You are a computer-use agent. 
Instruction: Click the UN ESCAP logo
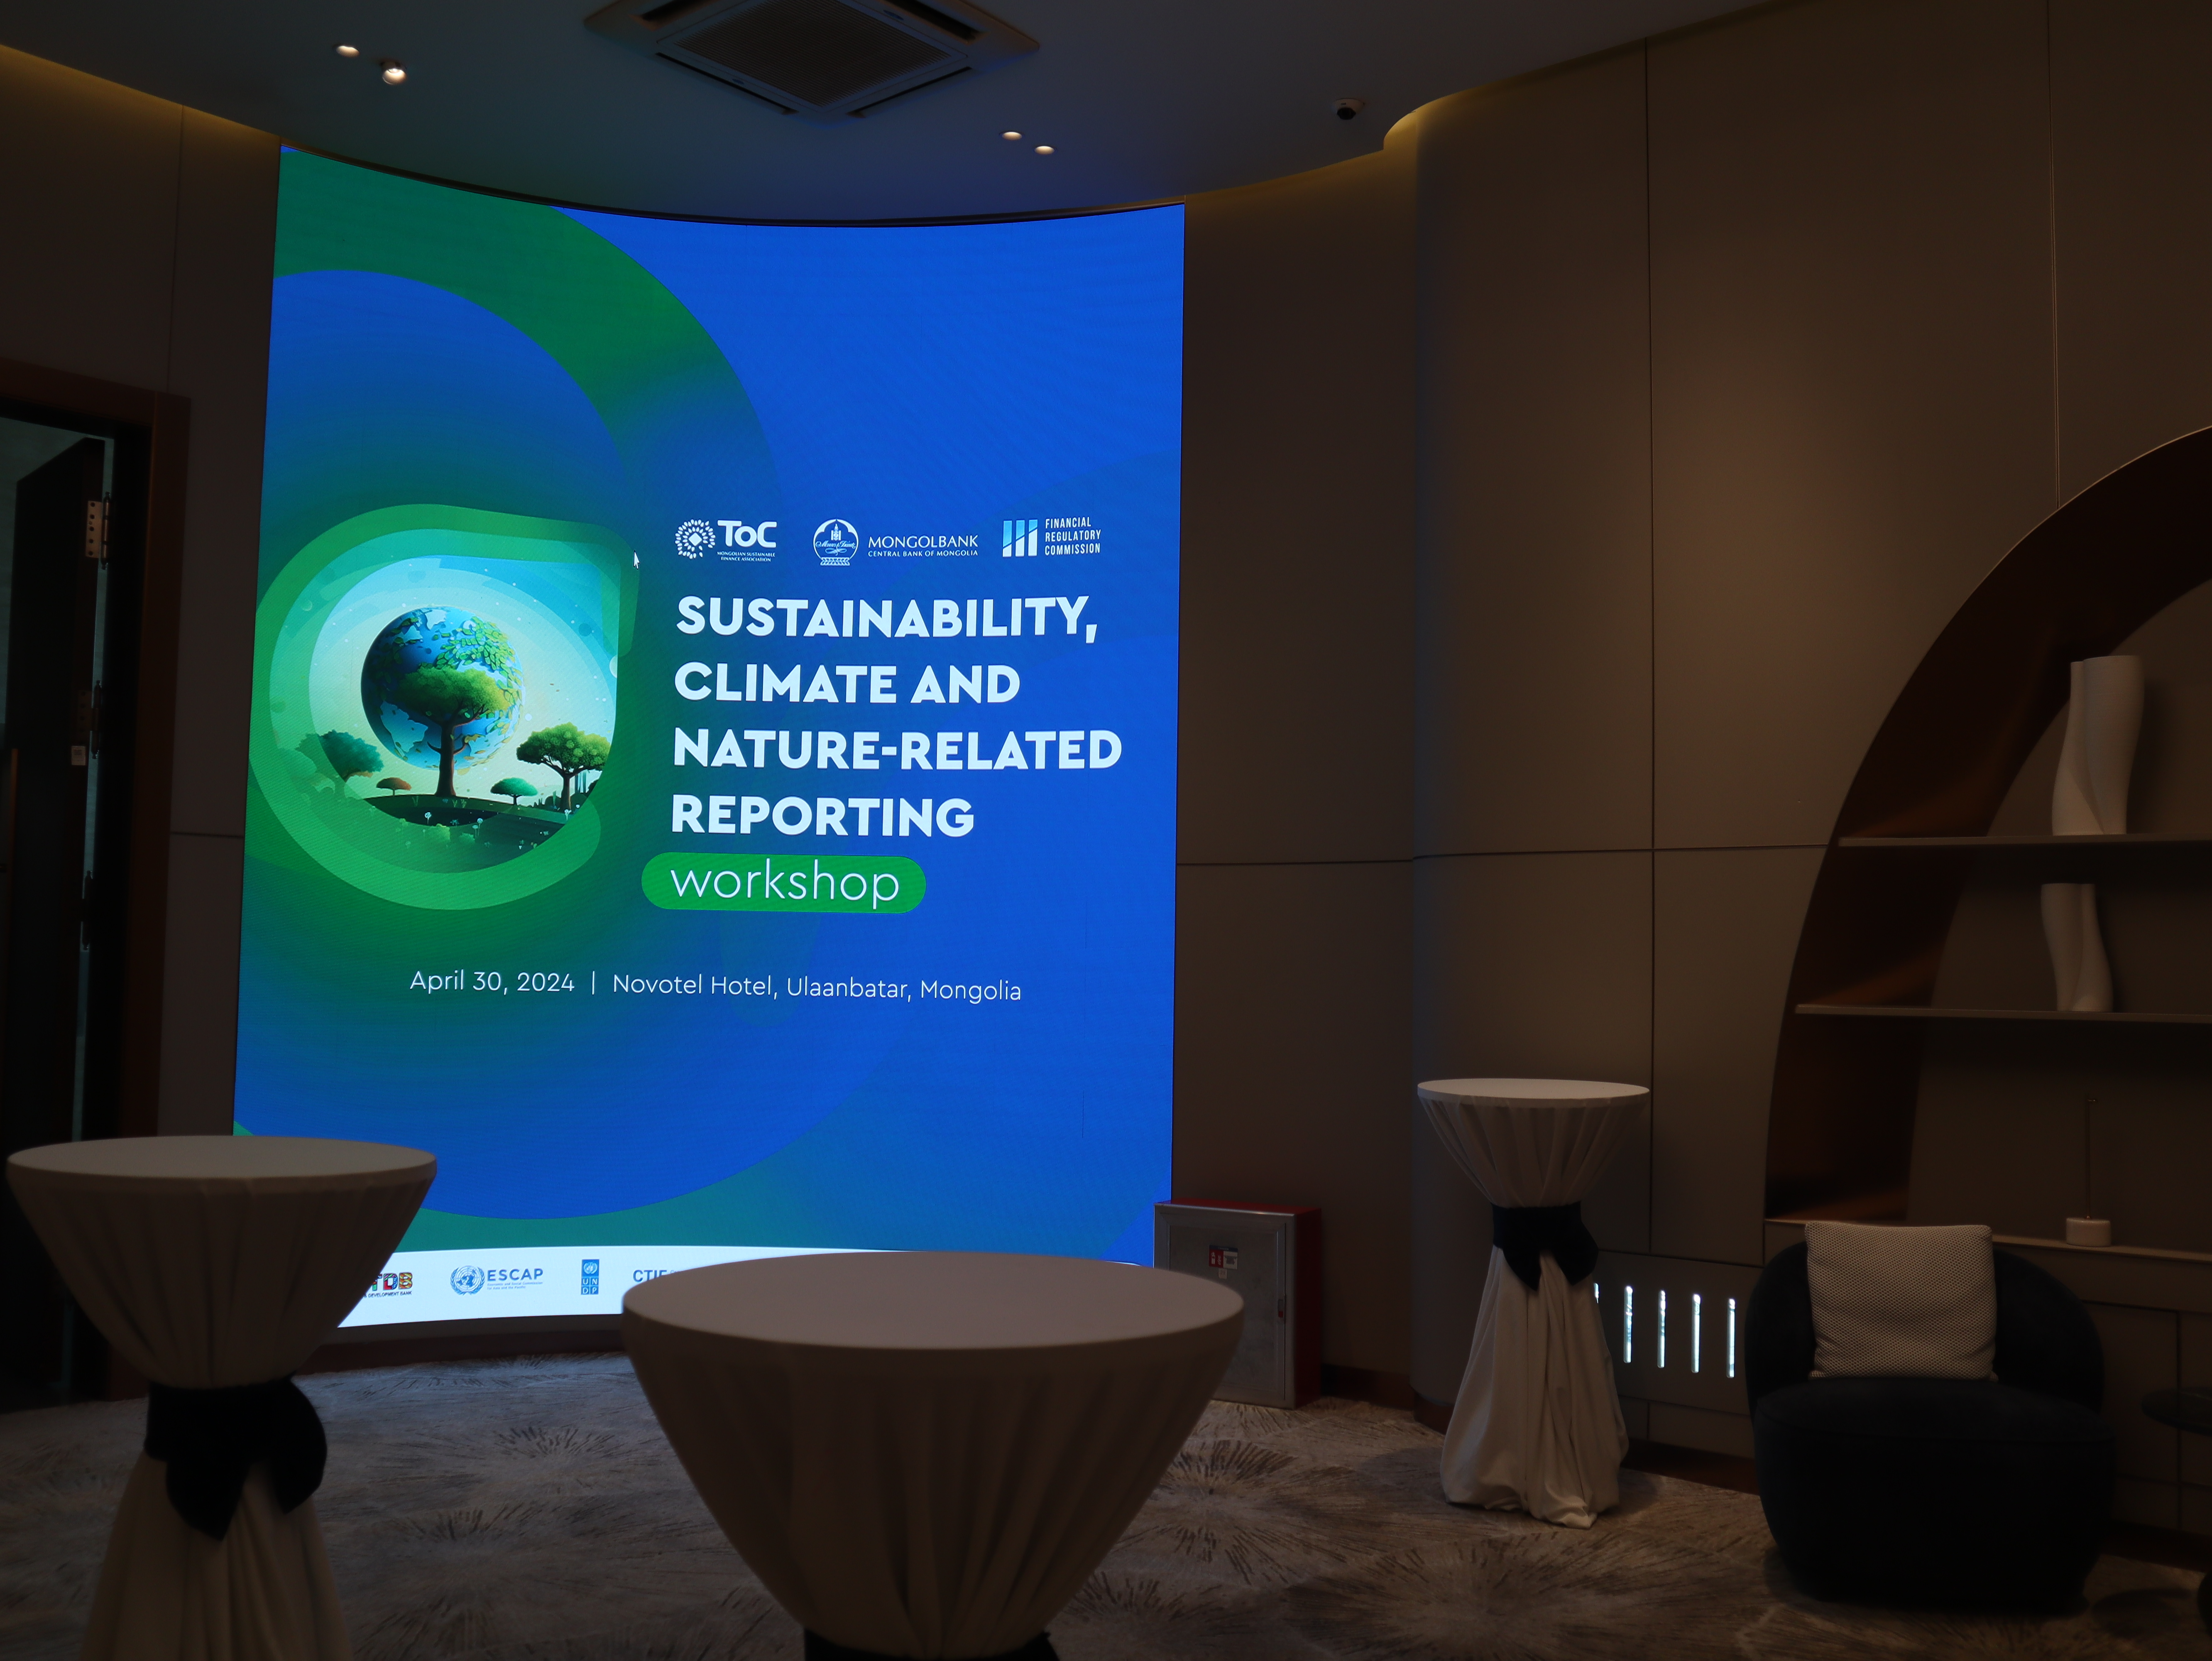tap(497, 1279)
